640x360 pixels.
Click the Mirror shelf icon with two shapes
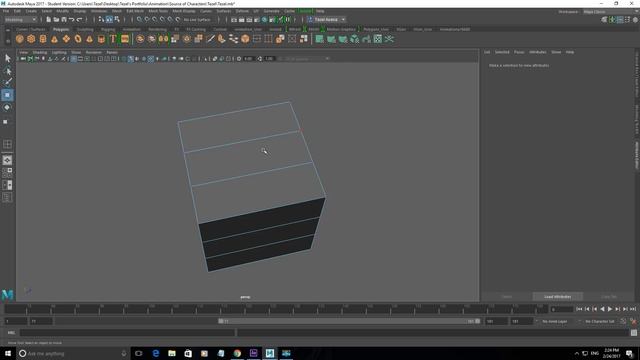pyautogui.click(x=163, y=39)
